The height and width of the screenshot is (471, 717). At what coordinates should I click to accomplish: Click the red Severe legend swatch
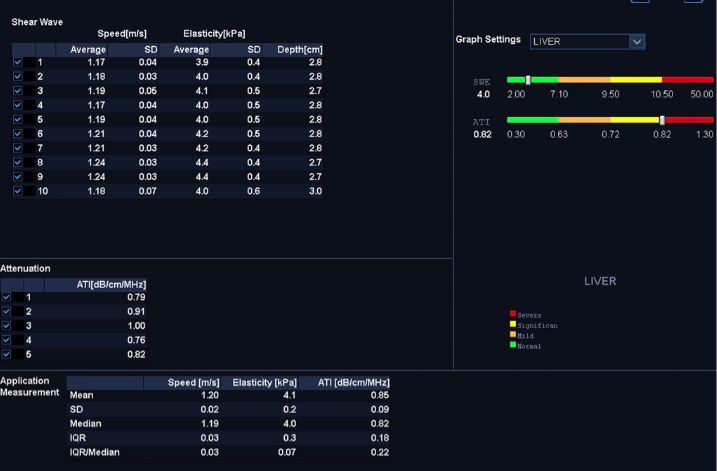[x=513, y=315]
